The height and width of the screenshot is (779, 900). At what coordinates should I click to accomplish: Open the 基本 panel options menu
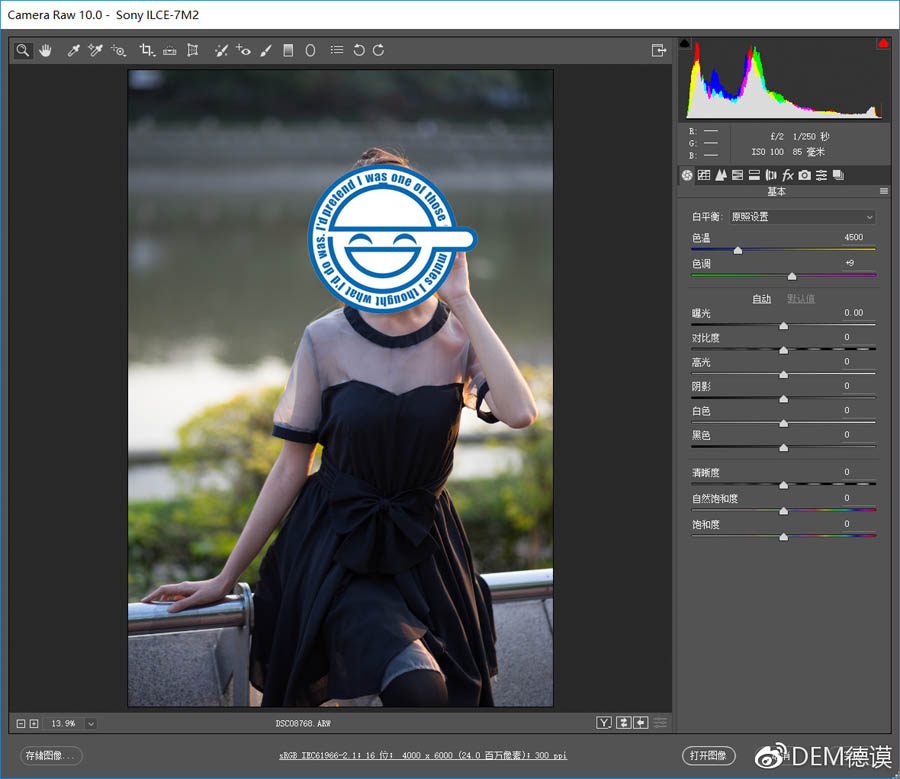point(883,191)
